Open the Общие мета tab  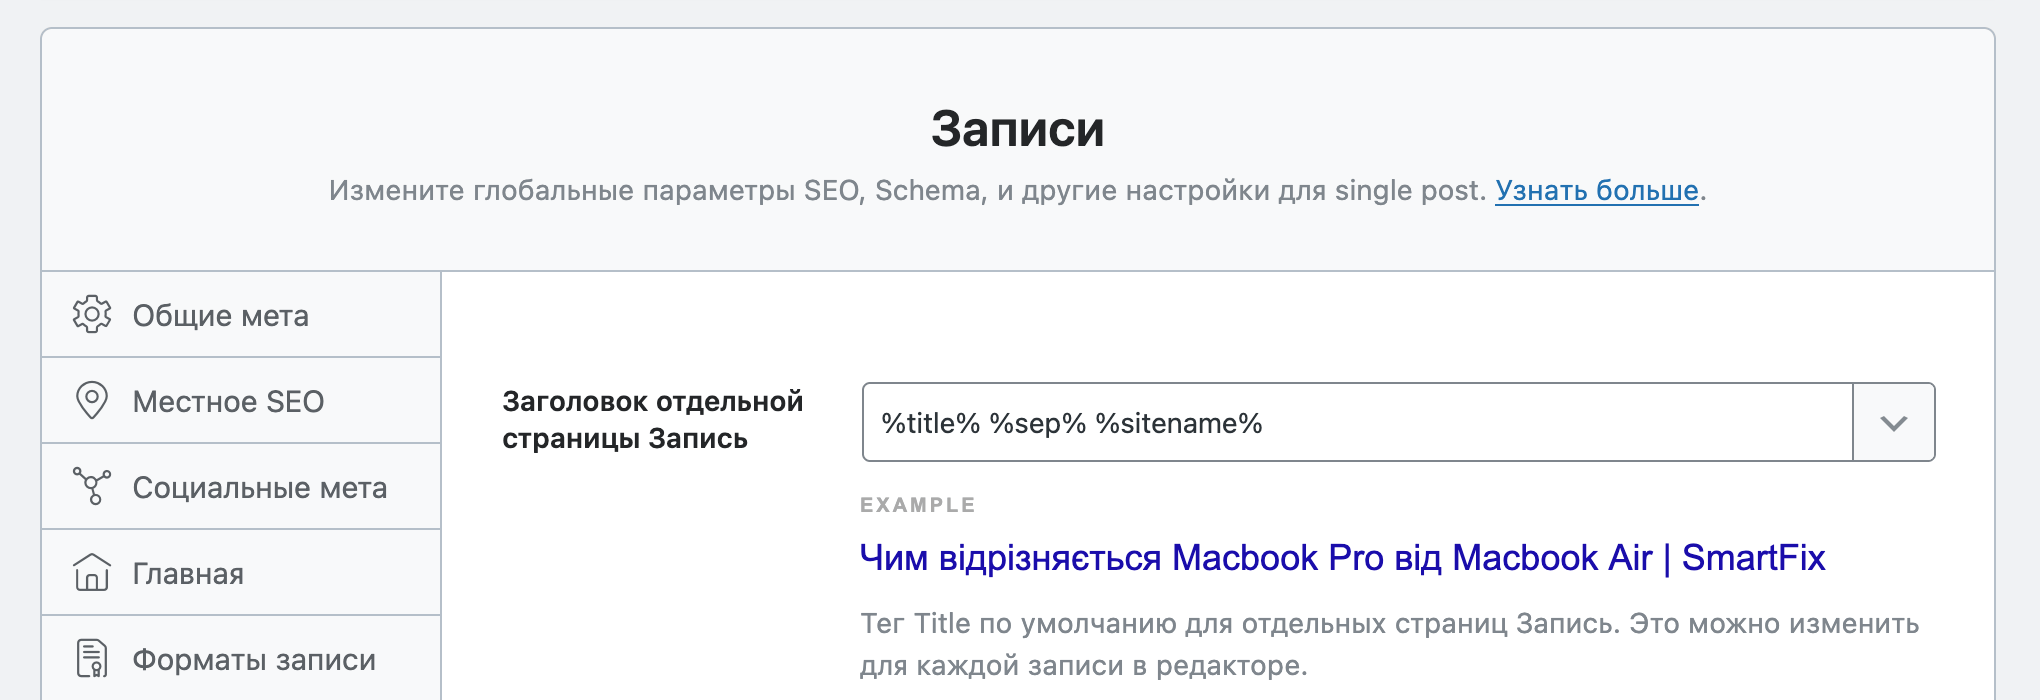[x=241, y=315]
